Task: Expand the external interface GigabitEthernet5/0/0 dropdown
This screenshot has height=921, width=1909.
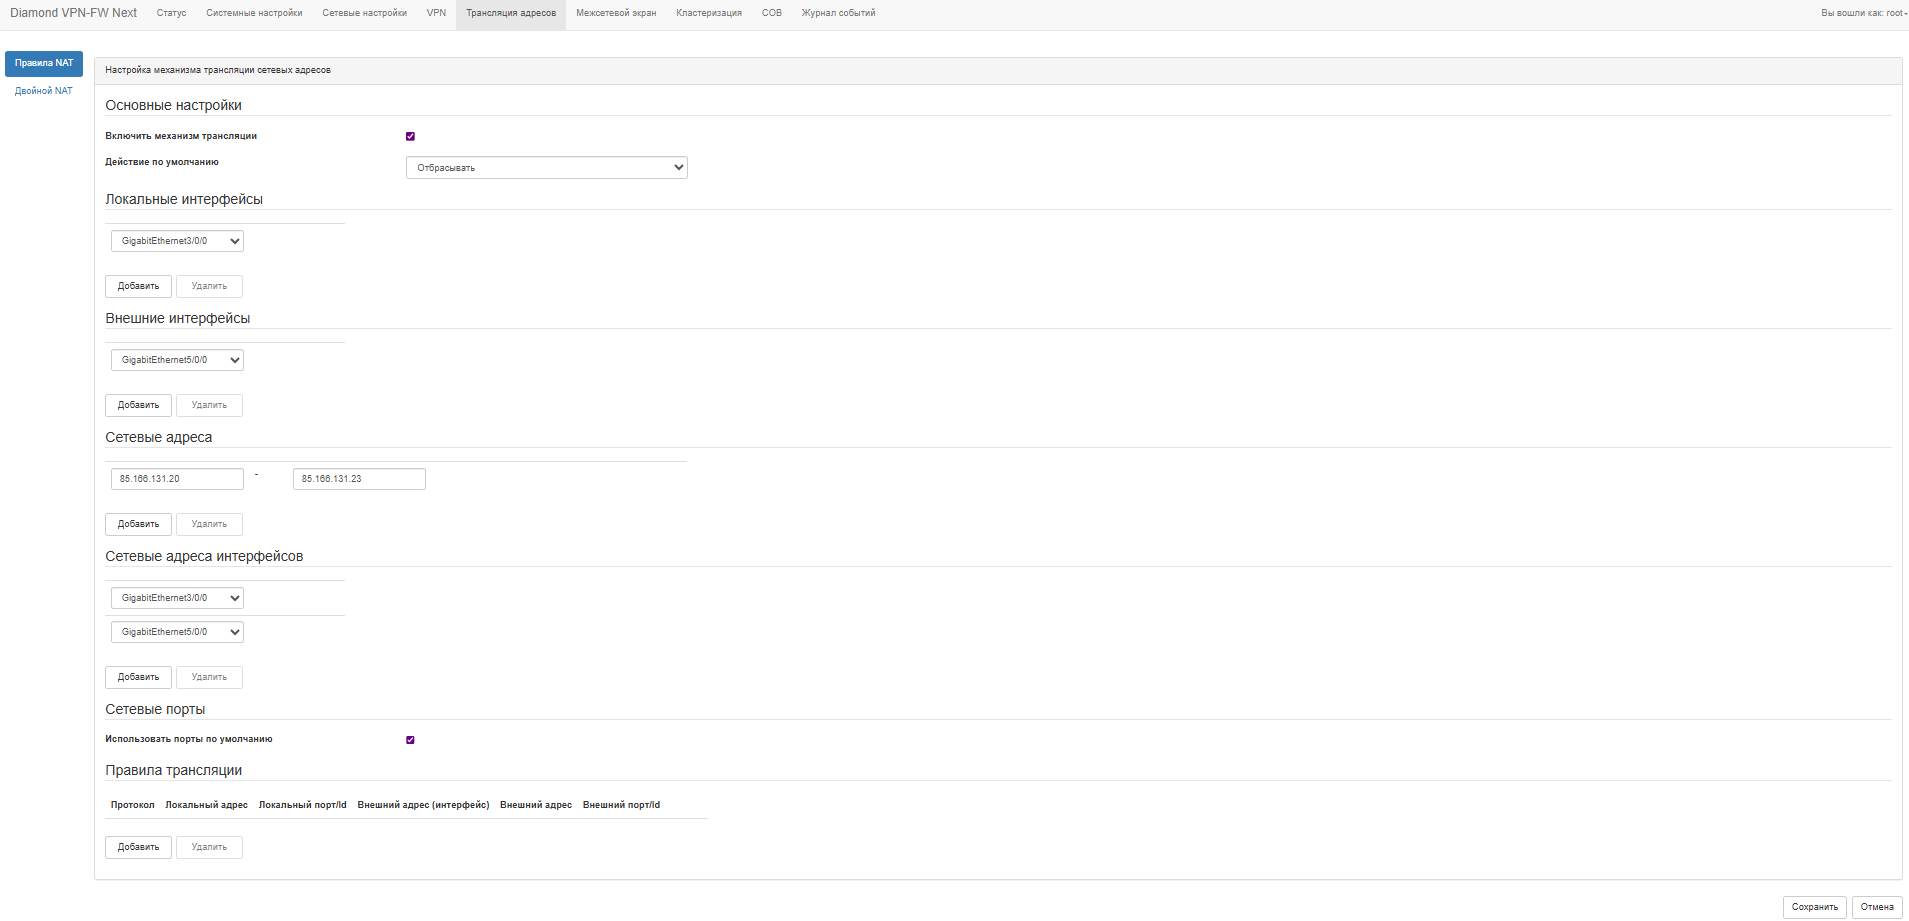Action: 177,360
